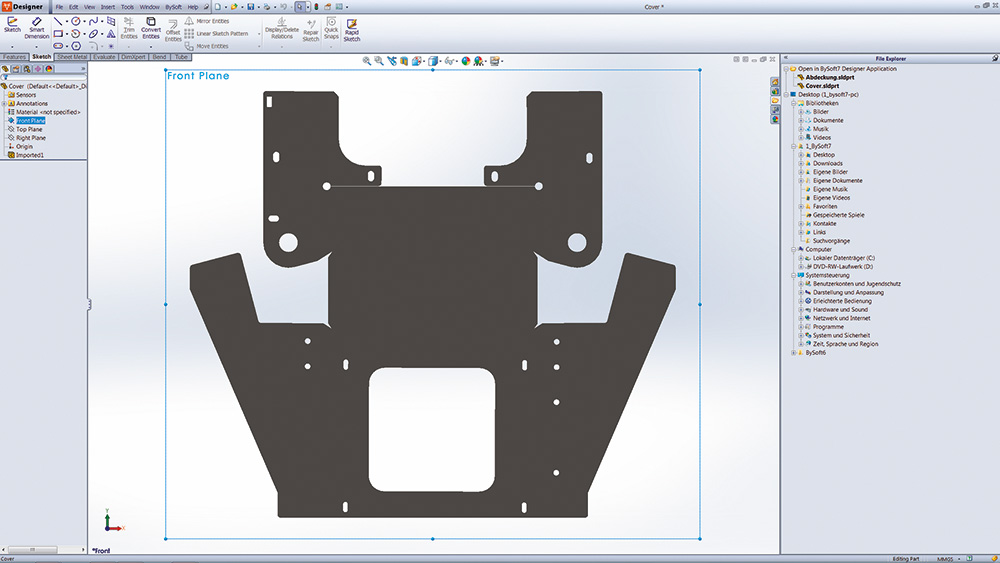Select the Line sketch tool
This screenshot has height=563, width=1000.
pos(58,21)
